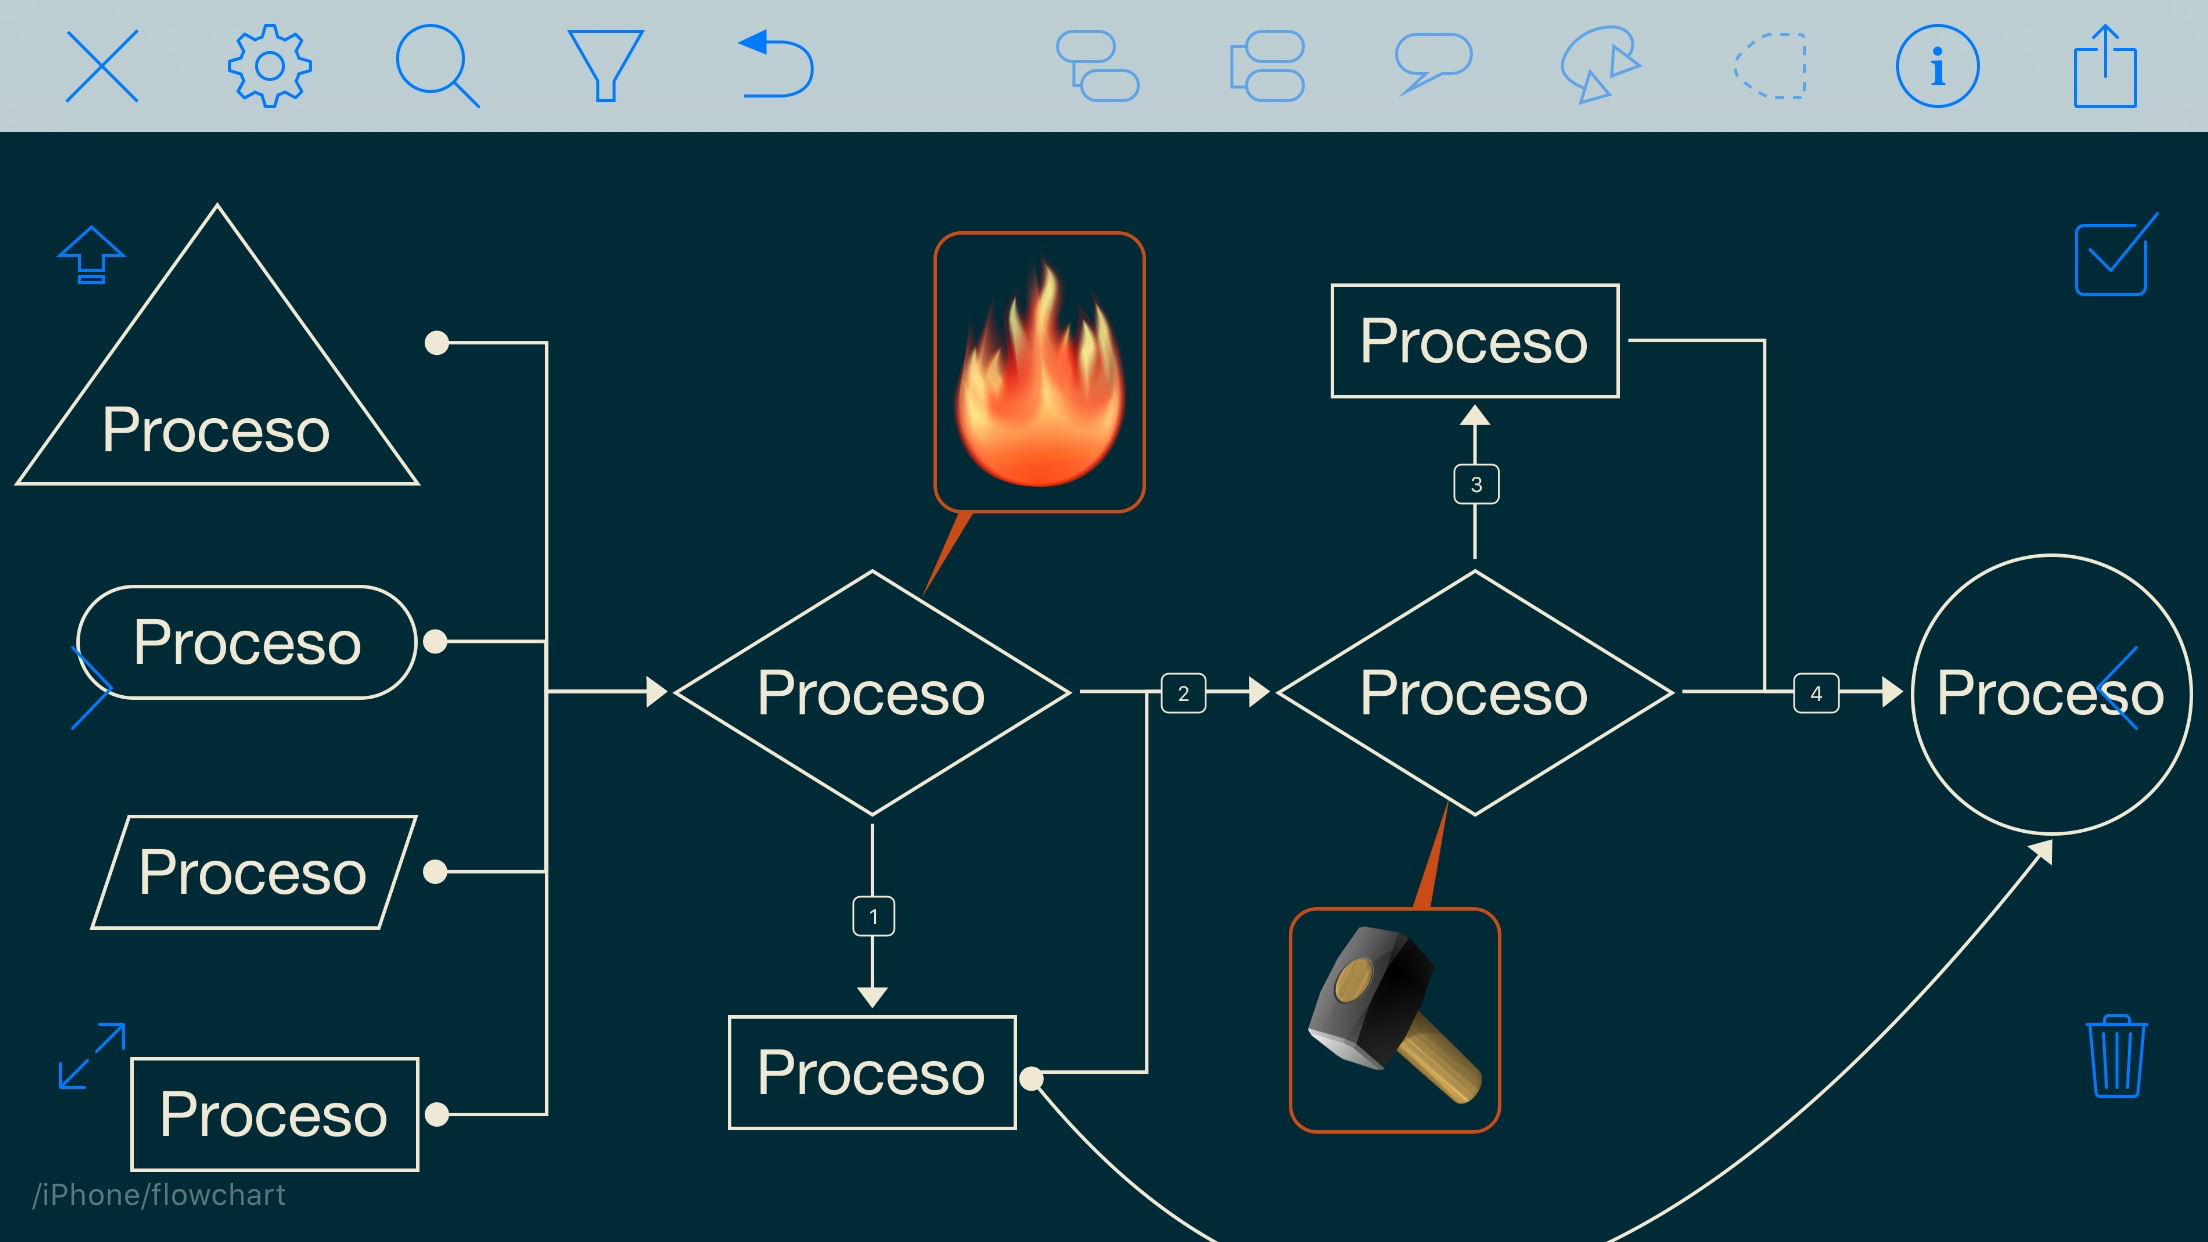
Task: Add a sibling node with bracketed-pills icon
Action: [1267, 66]
